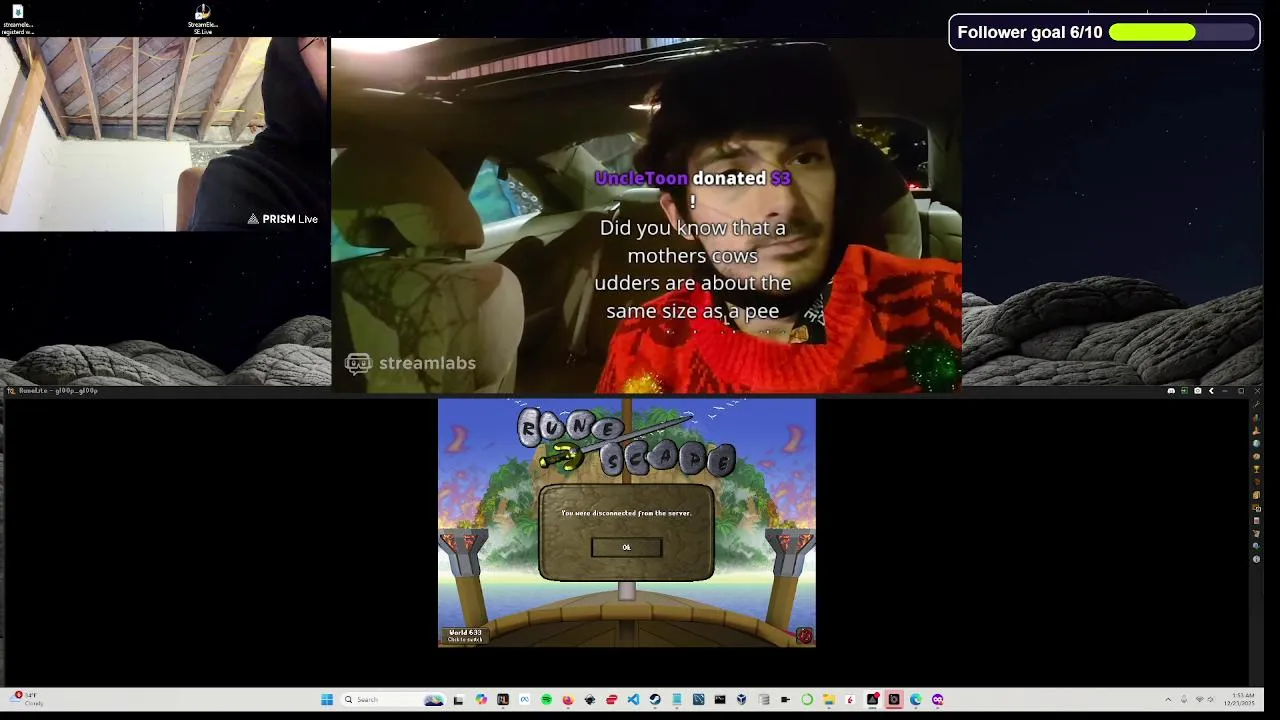Open Spotify from the taskbar

coord(546,699)
